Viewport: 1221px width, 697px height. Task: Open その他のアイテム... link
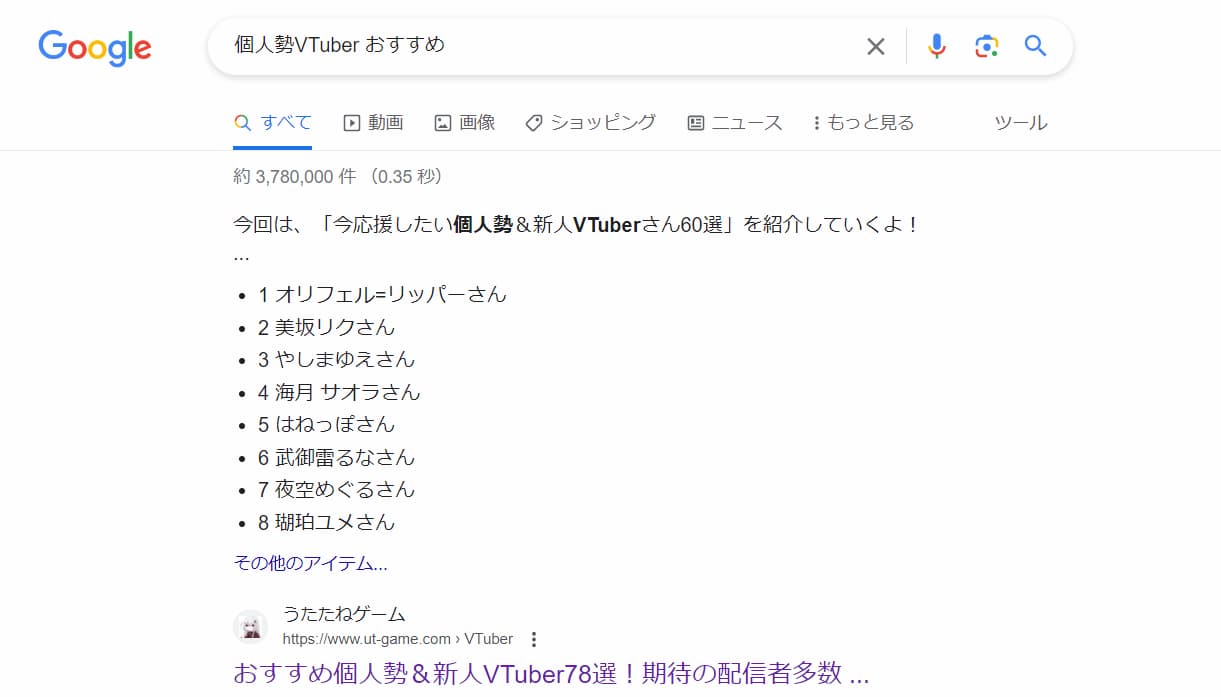tap(311, 563)
